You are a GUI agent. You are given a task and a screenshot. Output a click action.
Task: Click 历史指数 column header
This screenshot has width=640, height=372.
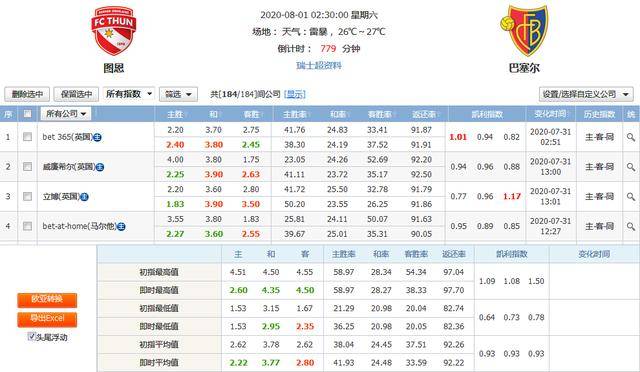pyautogui.click(x=599, y=115)
